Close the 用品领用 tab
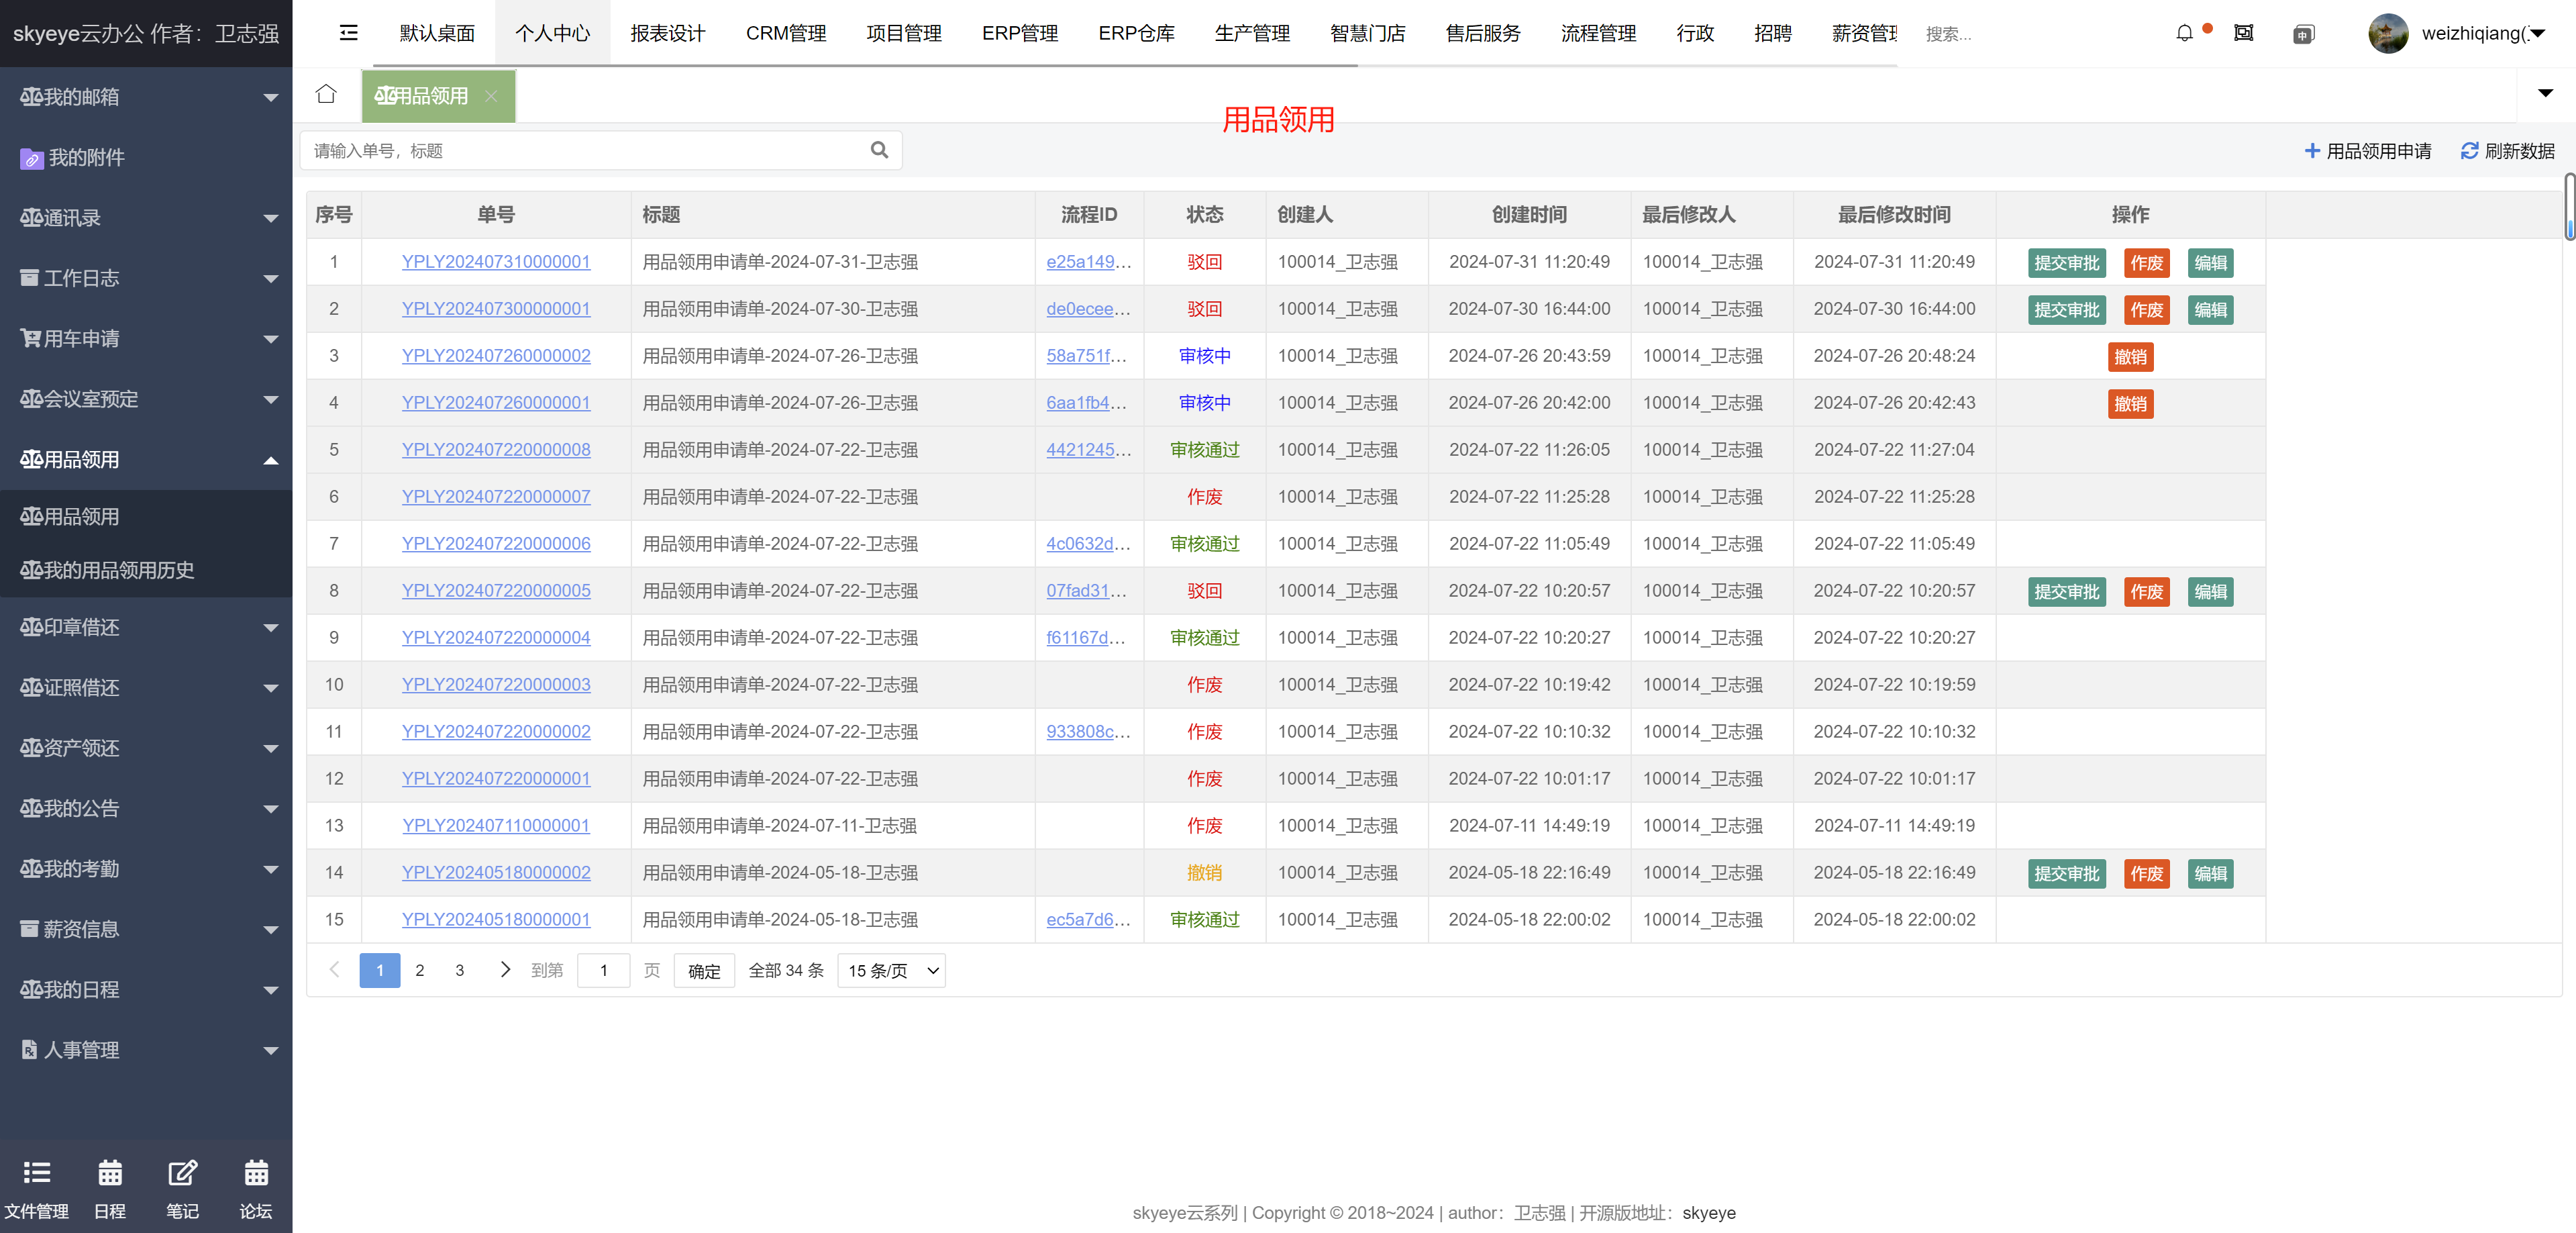This screenshot has height=1233, width=2576. (x=491, y=96)
